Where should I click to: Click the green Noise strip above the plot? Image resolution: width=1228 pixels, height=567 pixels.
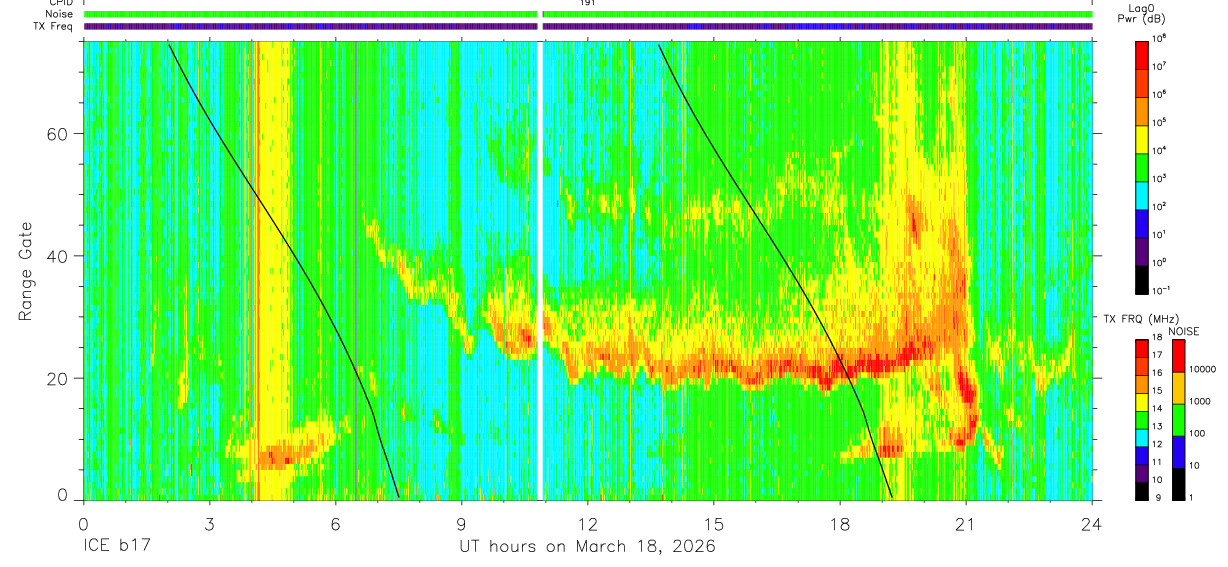pyautogui.click(x=588, y=15)
